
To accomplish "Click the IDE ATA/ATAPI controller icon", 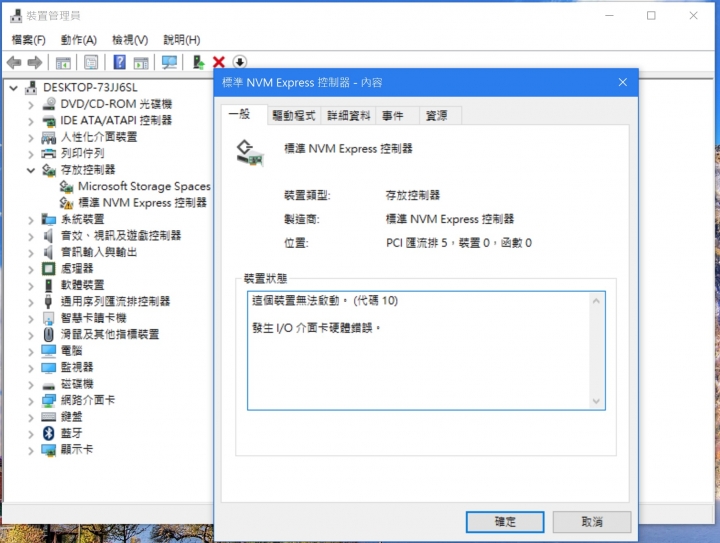I will pos(49,121).
